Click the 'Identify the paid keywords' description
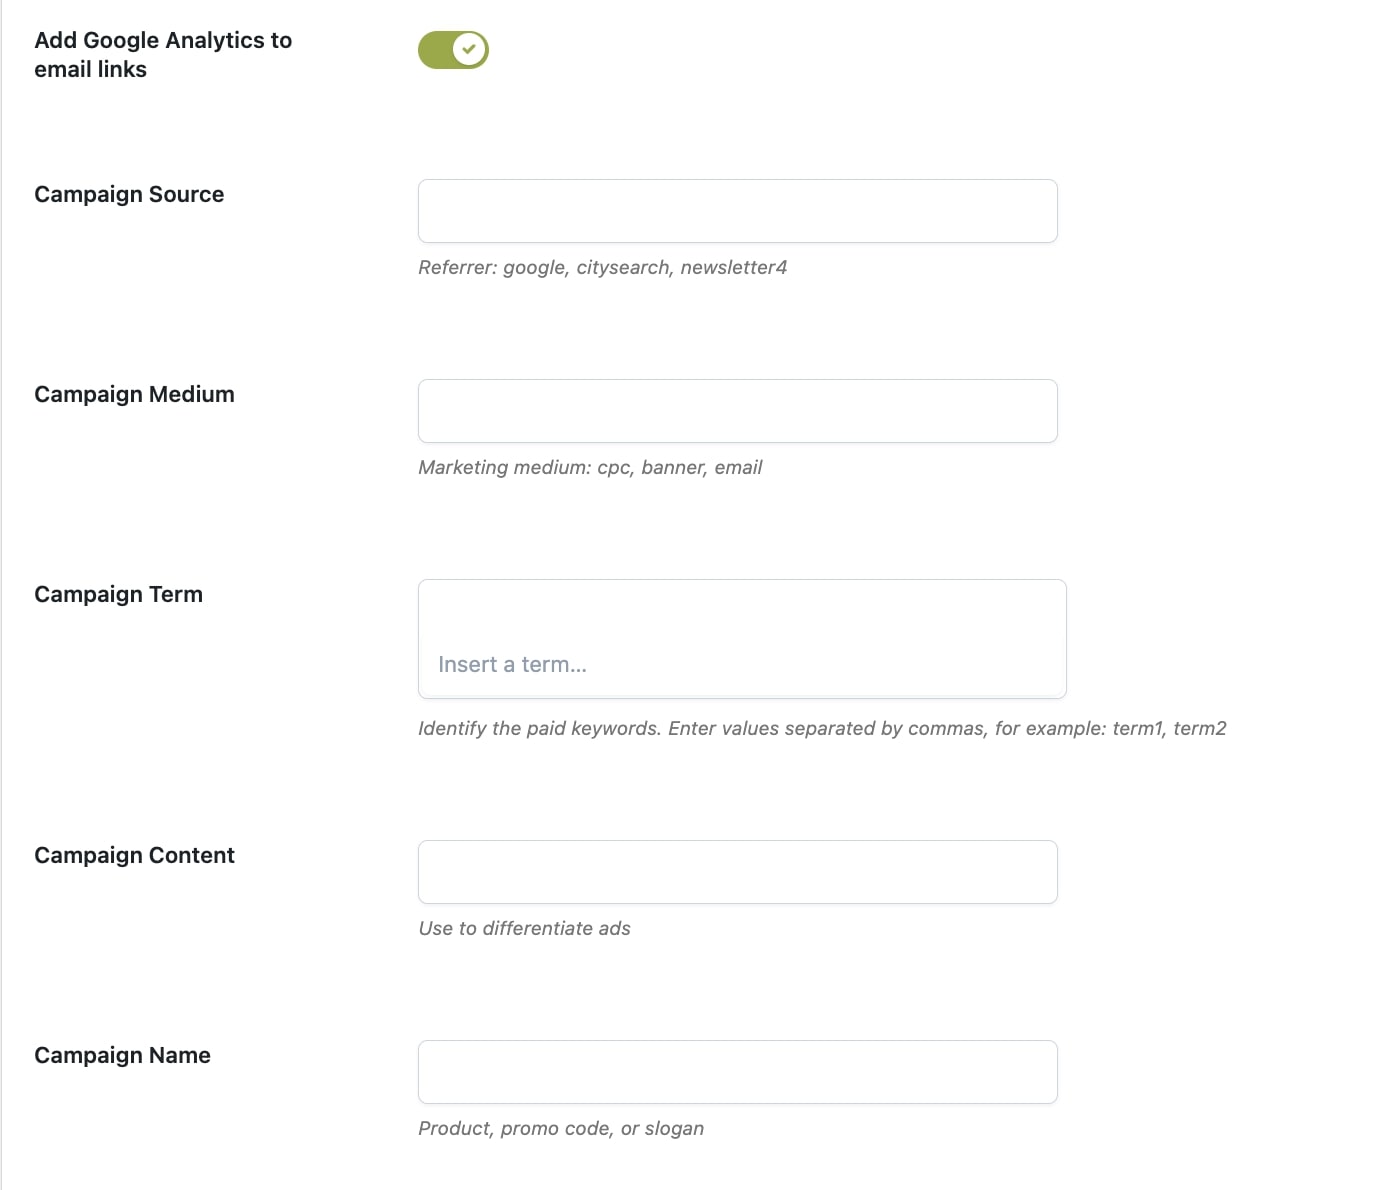The height and width of the screenshot is (1190, 1384). coord(822,729)
